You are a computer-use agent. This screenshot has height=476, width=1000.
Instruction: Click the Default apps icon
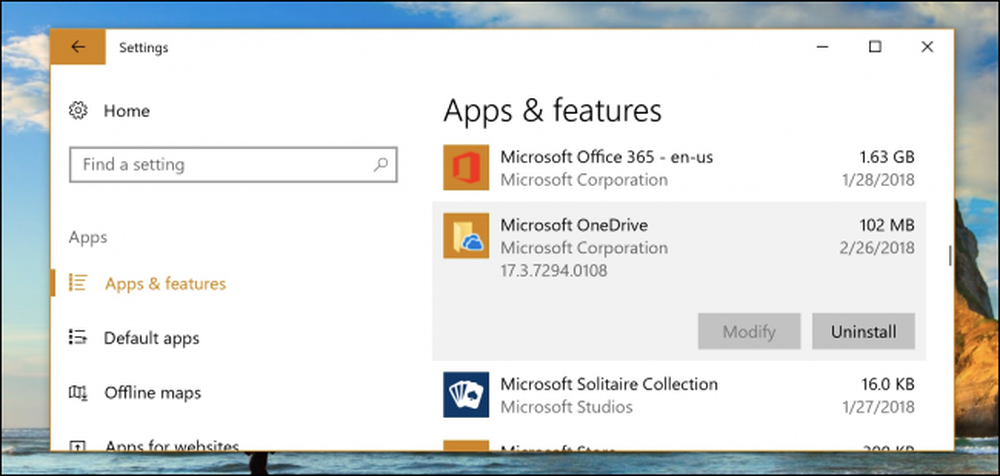pyautogui.click(x=77, y=337)
